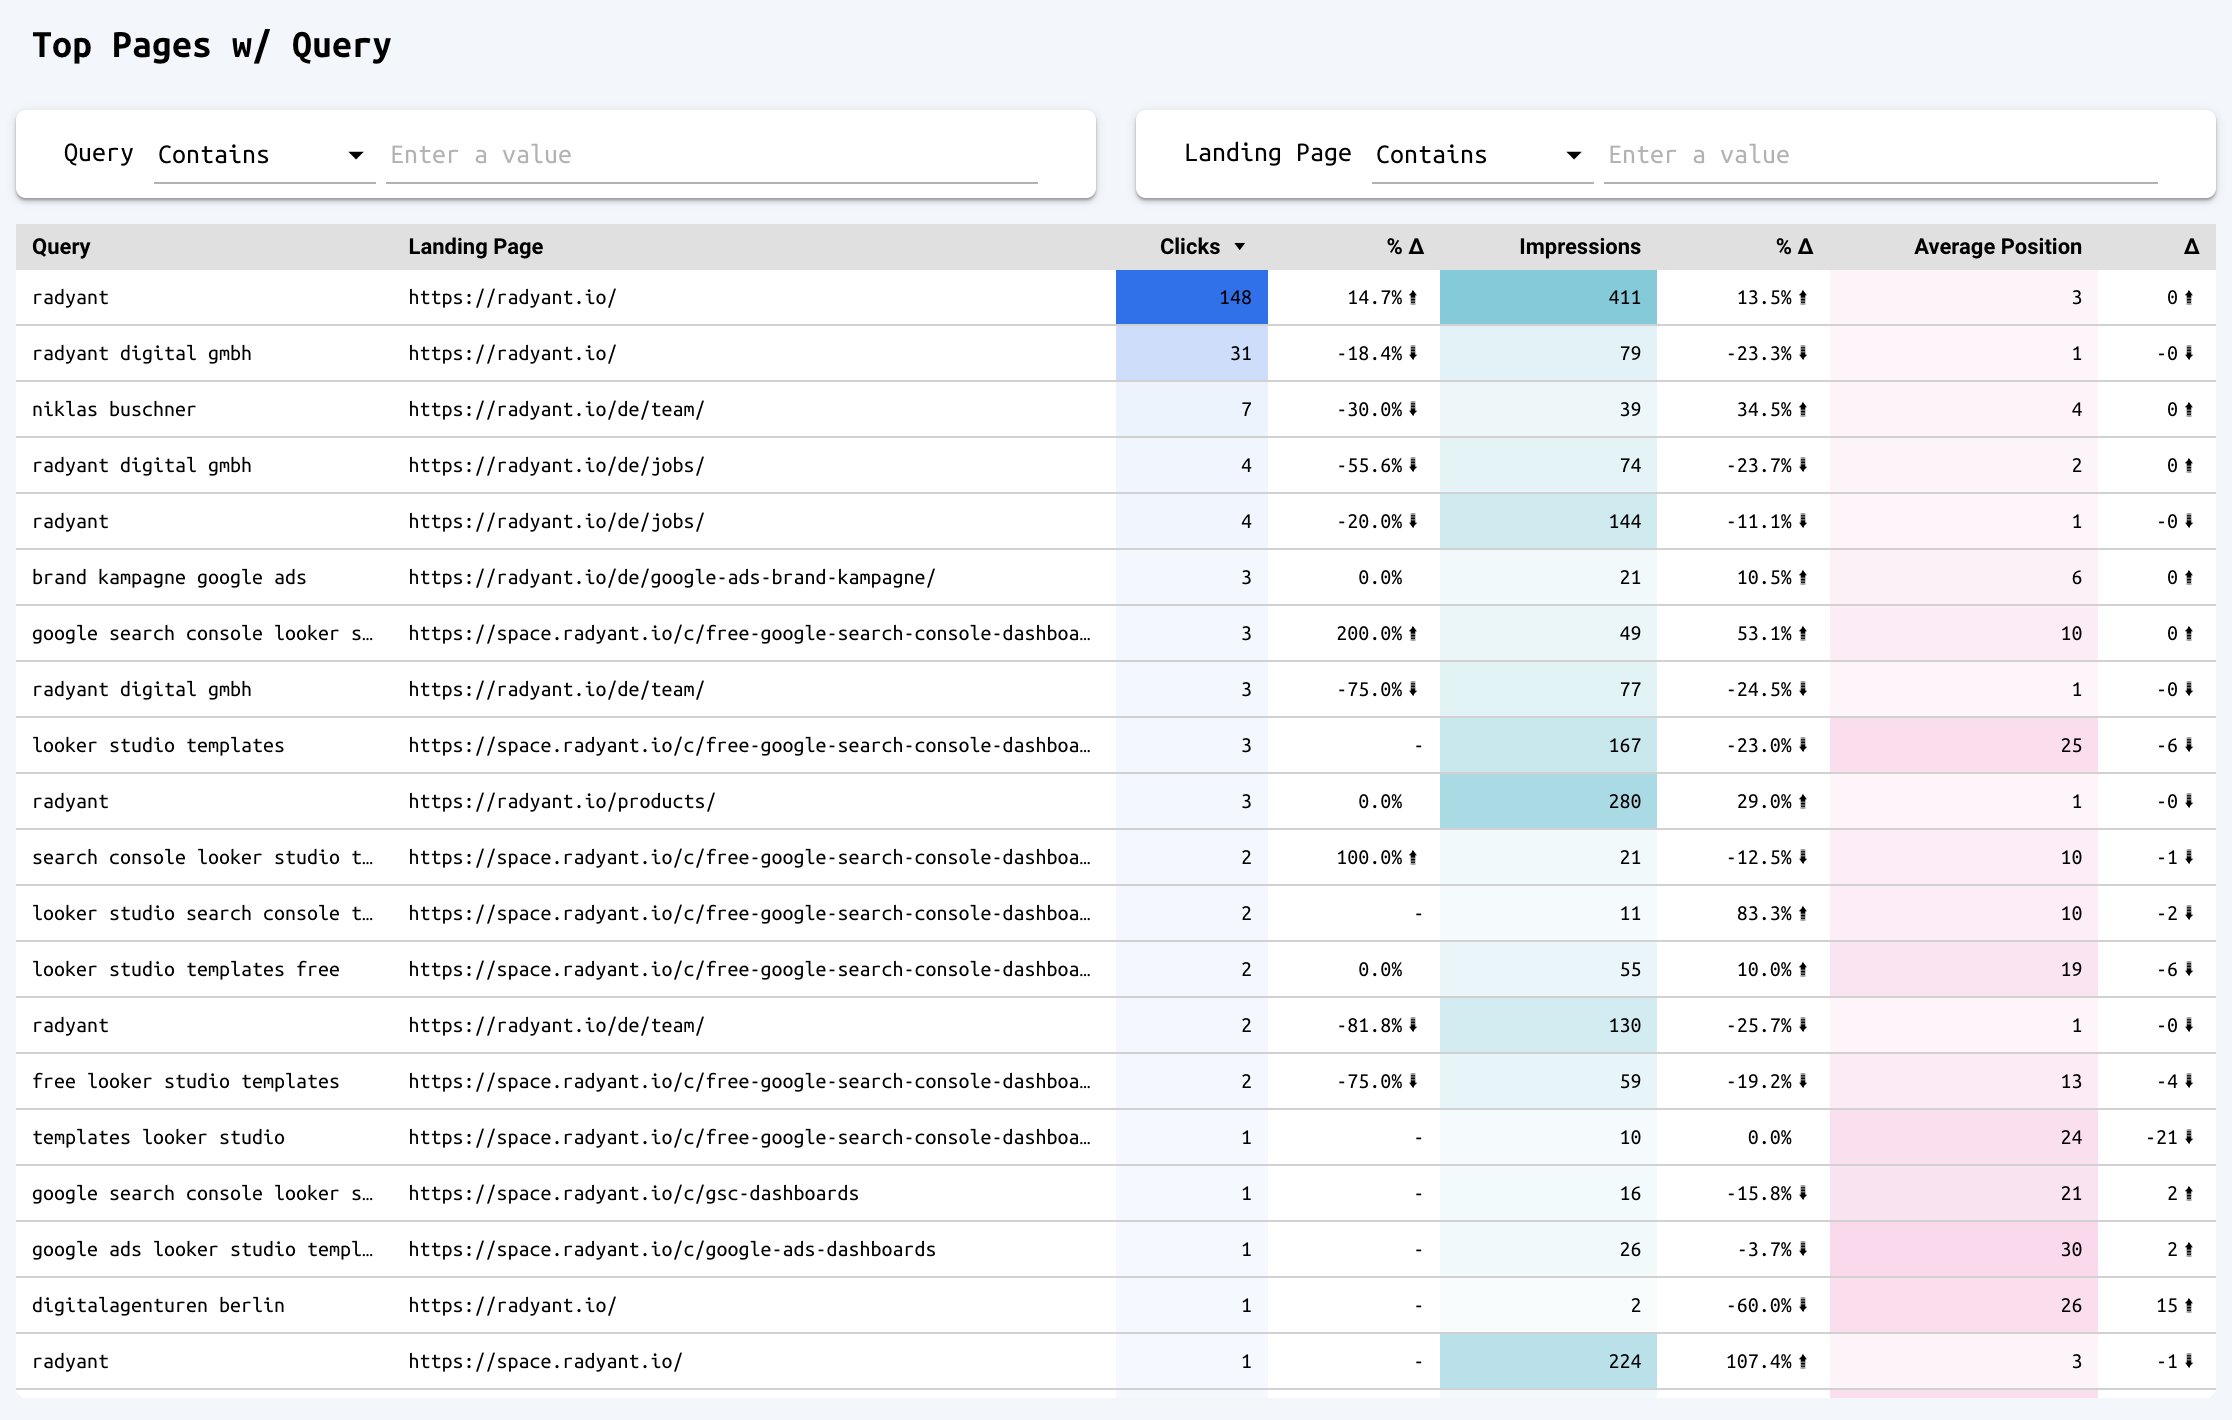This screenshot has width=2232, height=1420.
Task: Click the 'brand kampagne google ads' query
Action: 169,577
